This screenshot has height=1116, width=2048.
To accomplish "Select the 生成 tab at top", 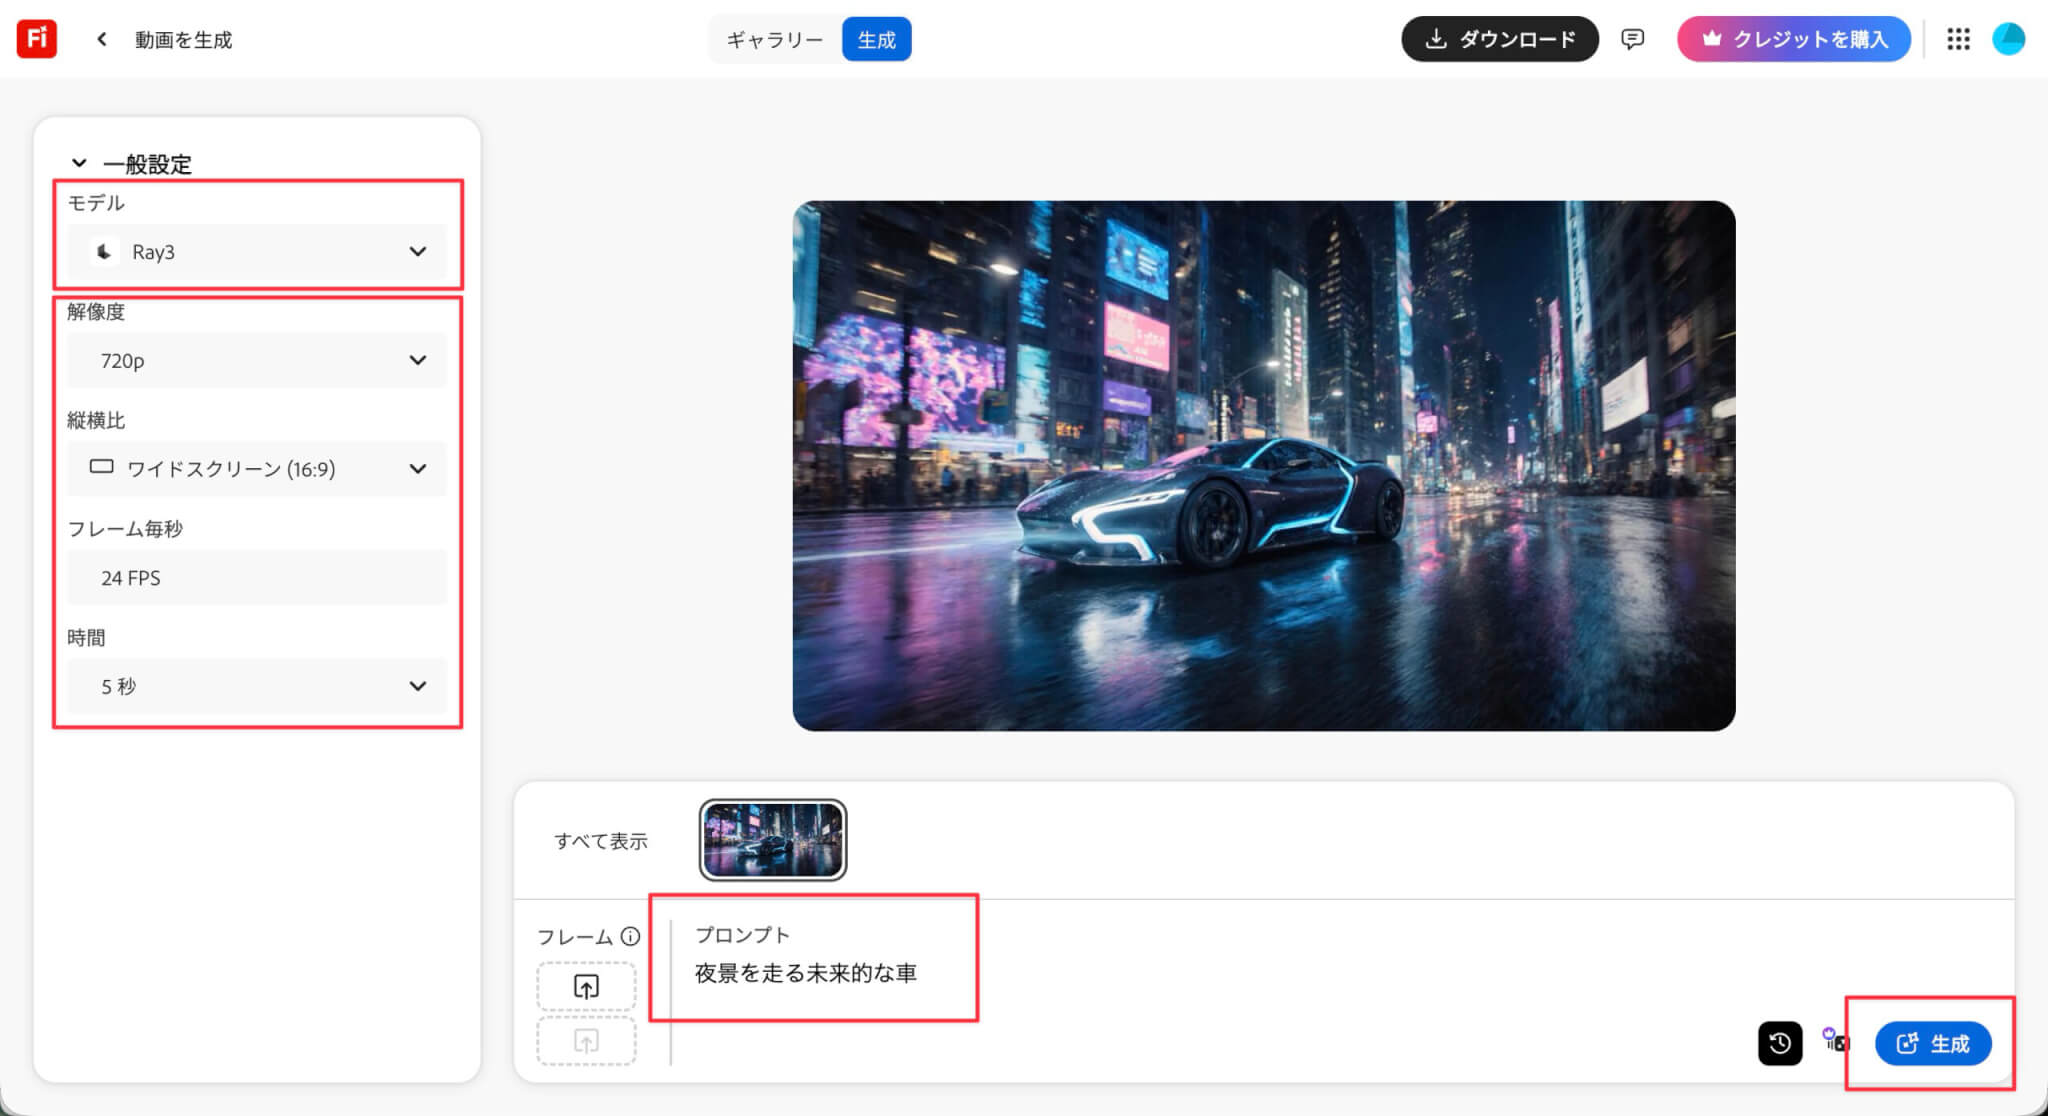I will pyautogui.click(x=876, y=40).
